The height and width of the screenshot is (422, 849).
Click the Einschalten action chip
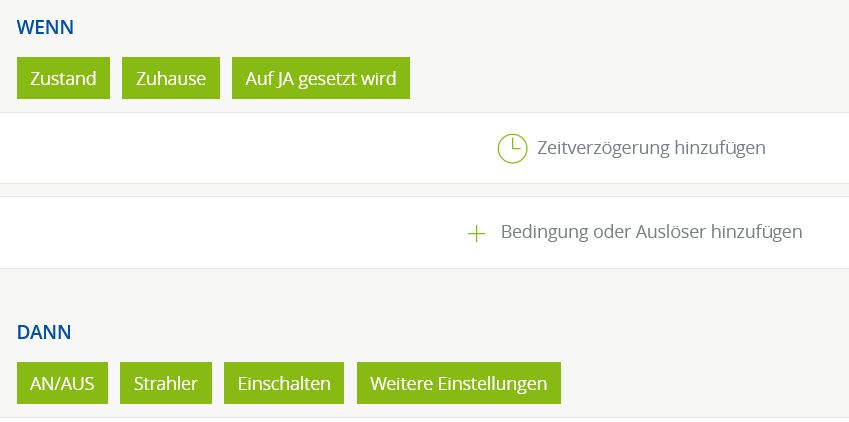(x=284, y=383)
